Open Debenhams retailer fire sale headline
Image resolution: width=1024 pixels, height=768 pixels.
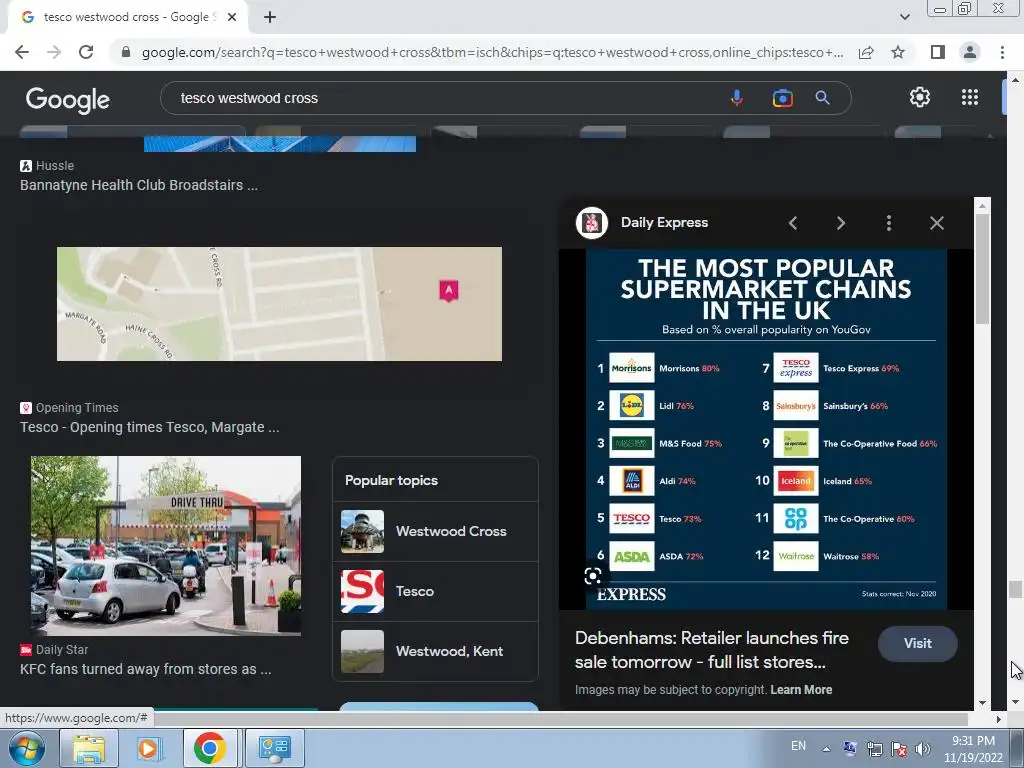pos(712,650)
